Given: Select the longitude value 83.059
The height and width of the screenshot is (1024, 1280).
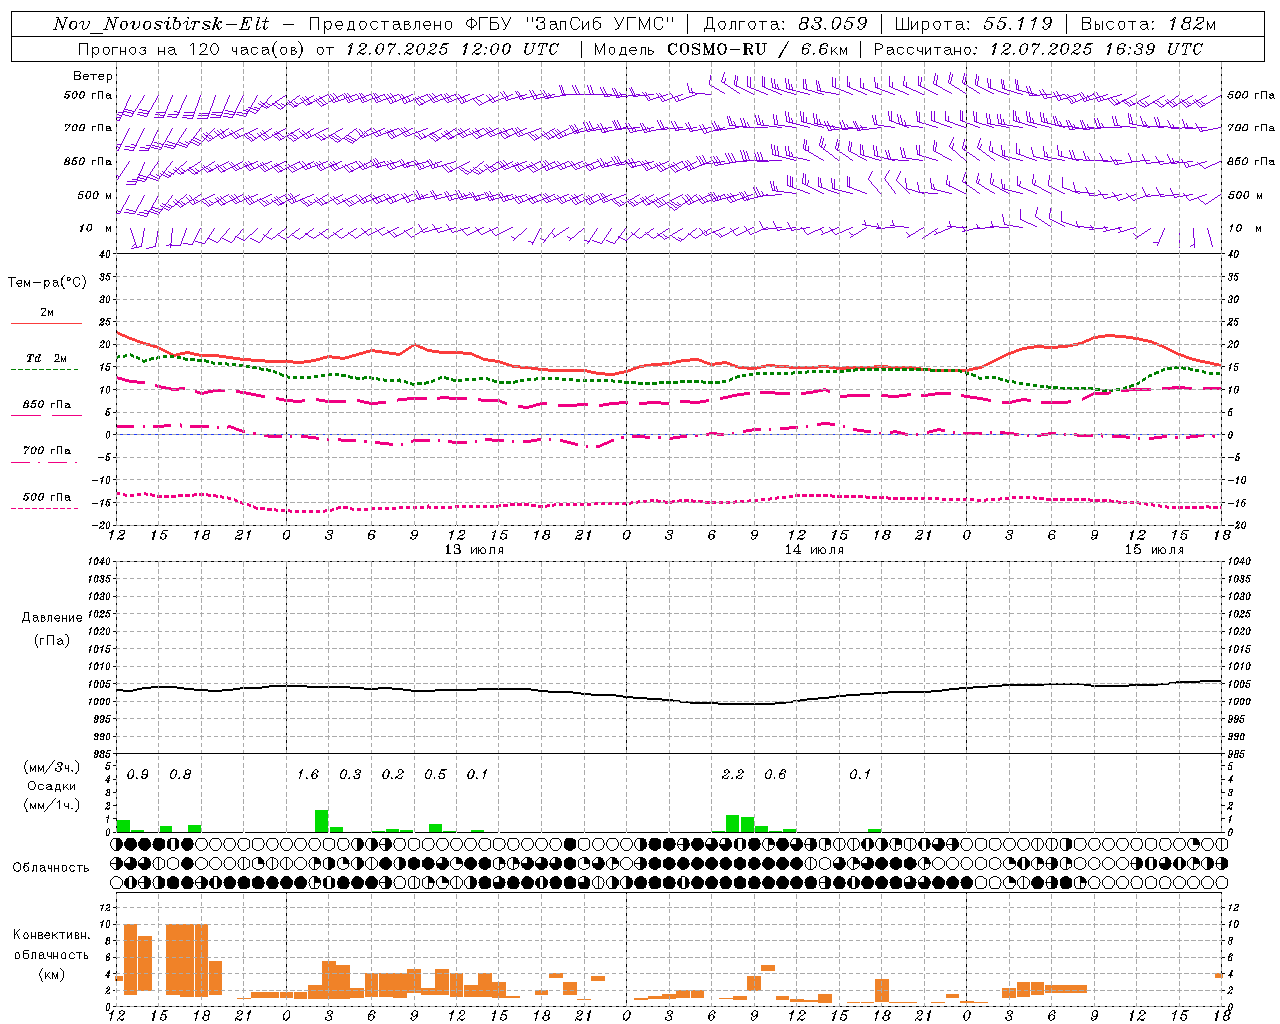Looking at the screenshot, I should (833, 24).
